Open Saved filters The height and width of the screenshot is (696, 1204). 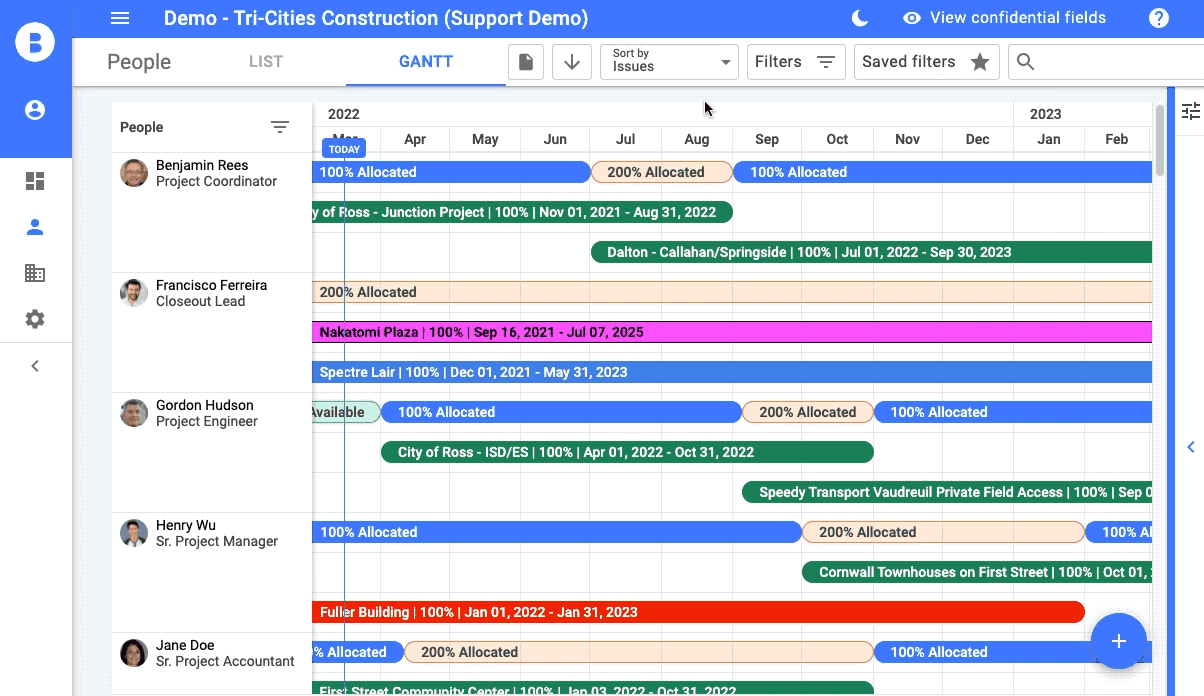click(926, 62)
